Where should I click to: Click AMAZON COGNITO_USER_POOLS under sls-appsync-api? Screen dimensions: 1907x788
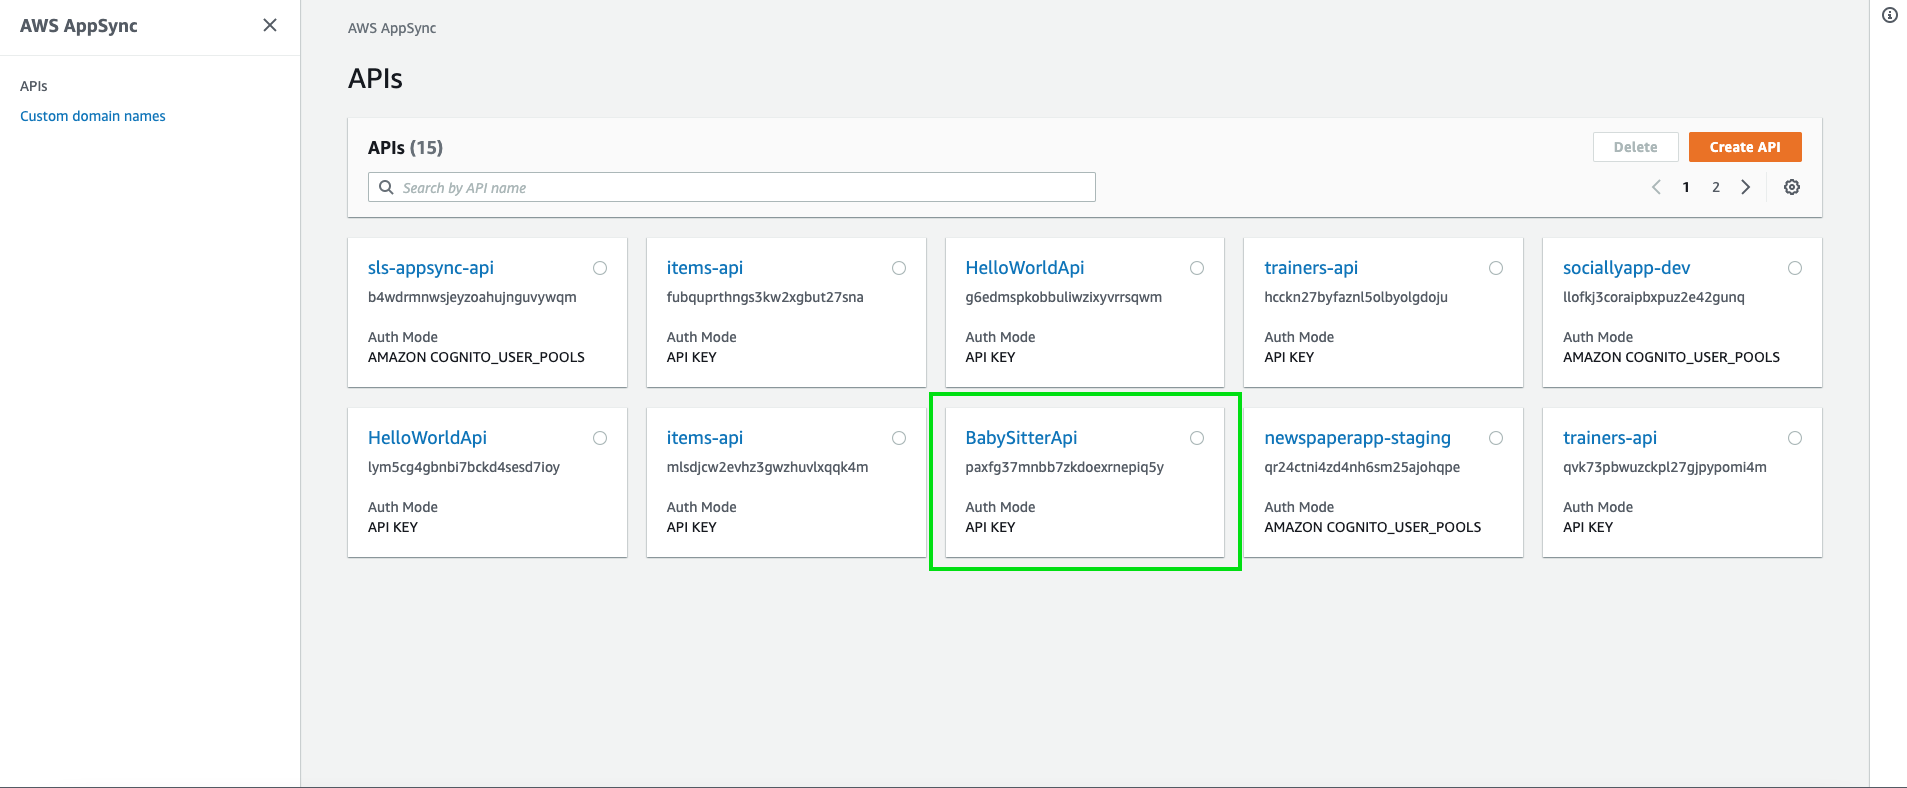[476, 357]
